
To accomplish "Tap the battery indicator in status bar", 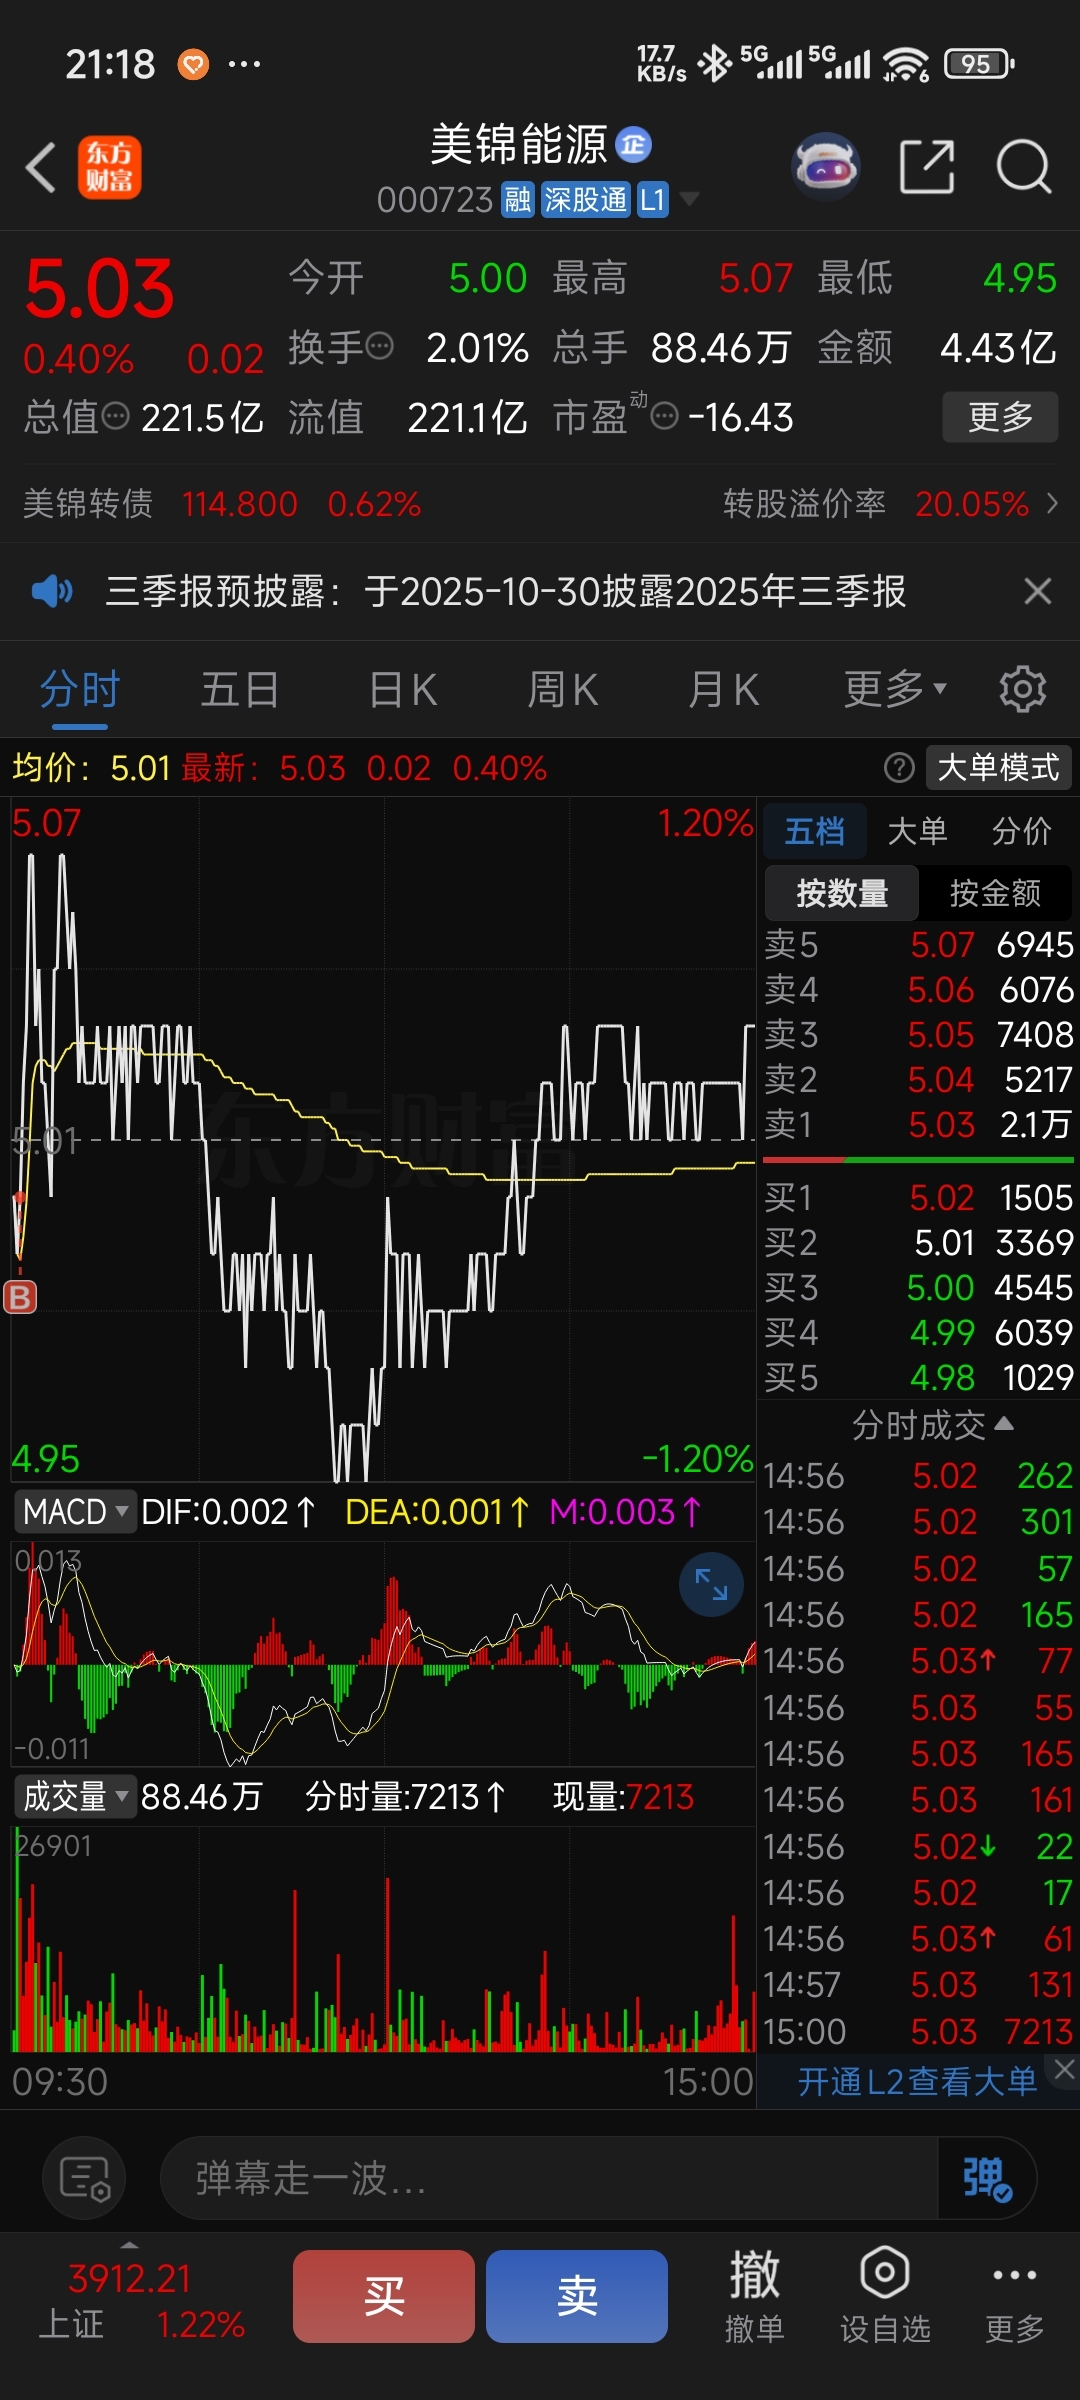I will [979, 64].
